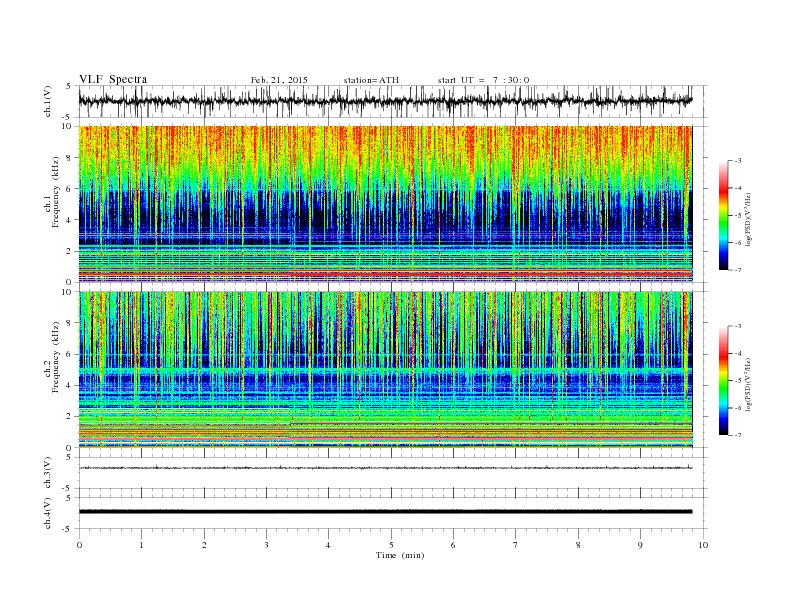Screen dimensions: 792x612
Task: Click time axis tick label "10"
Action: [703, 545]
